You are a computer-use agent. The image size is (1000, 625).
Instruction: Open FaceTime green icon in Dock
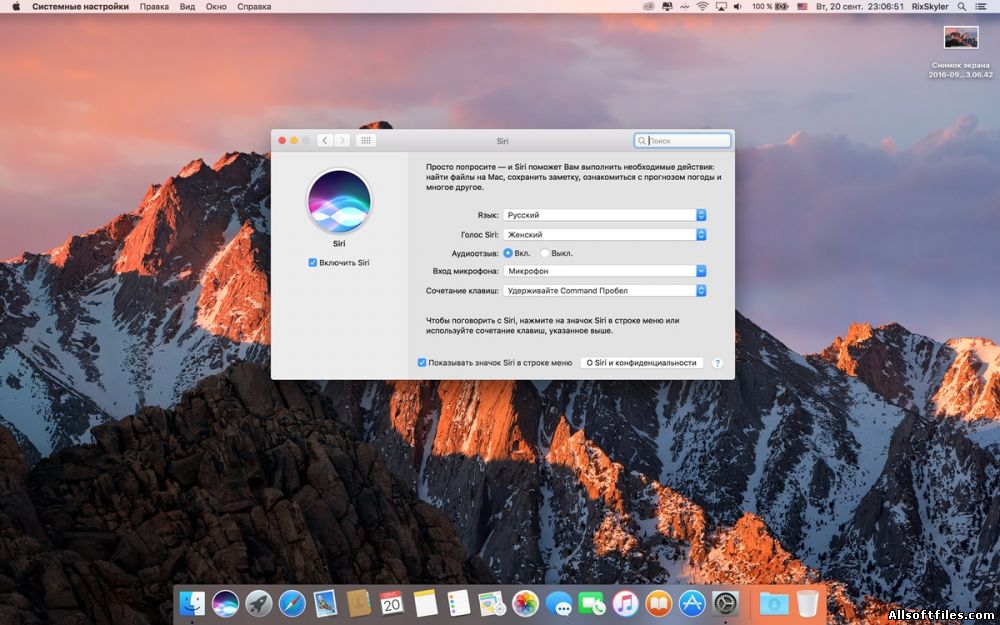click(x=592, y=603)
